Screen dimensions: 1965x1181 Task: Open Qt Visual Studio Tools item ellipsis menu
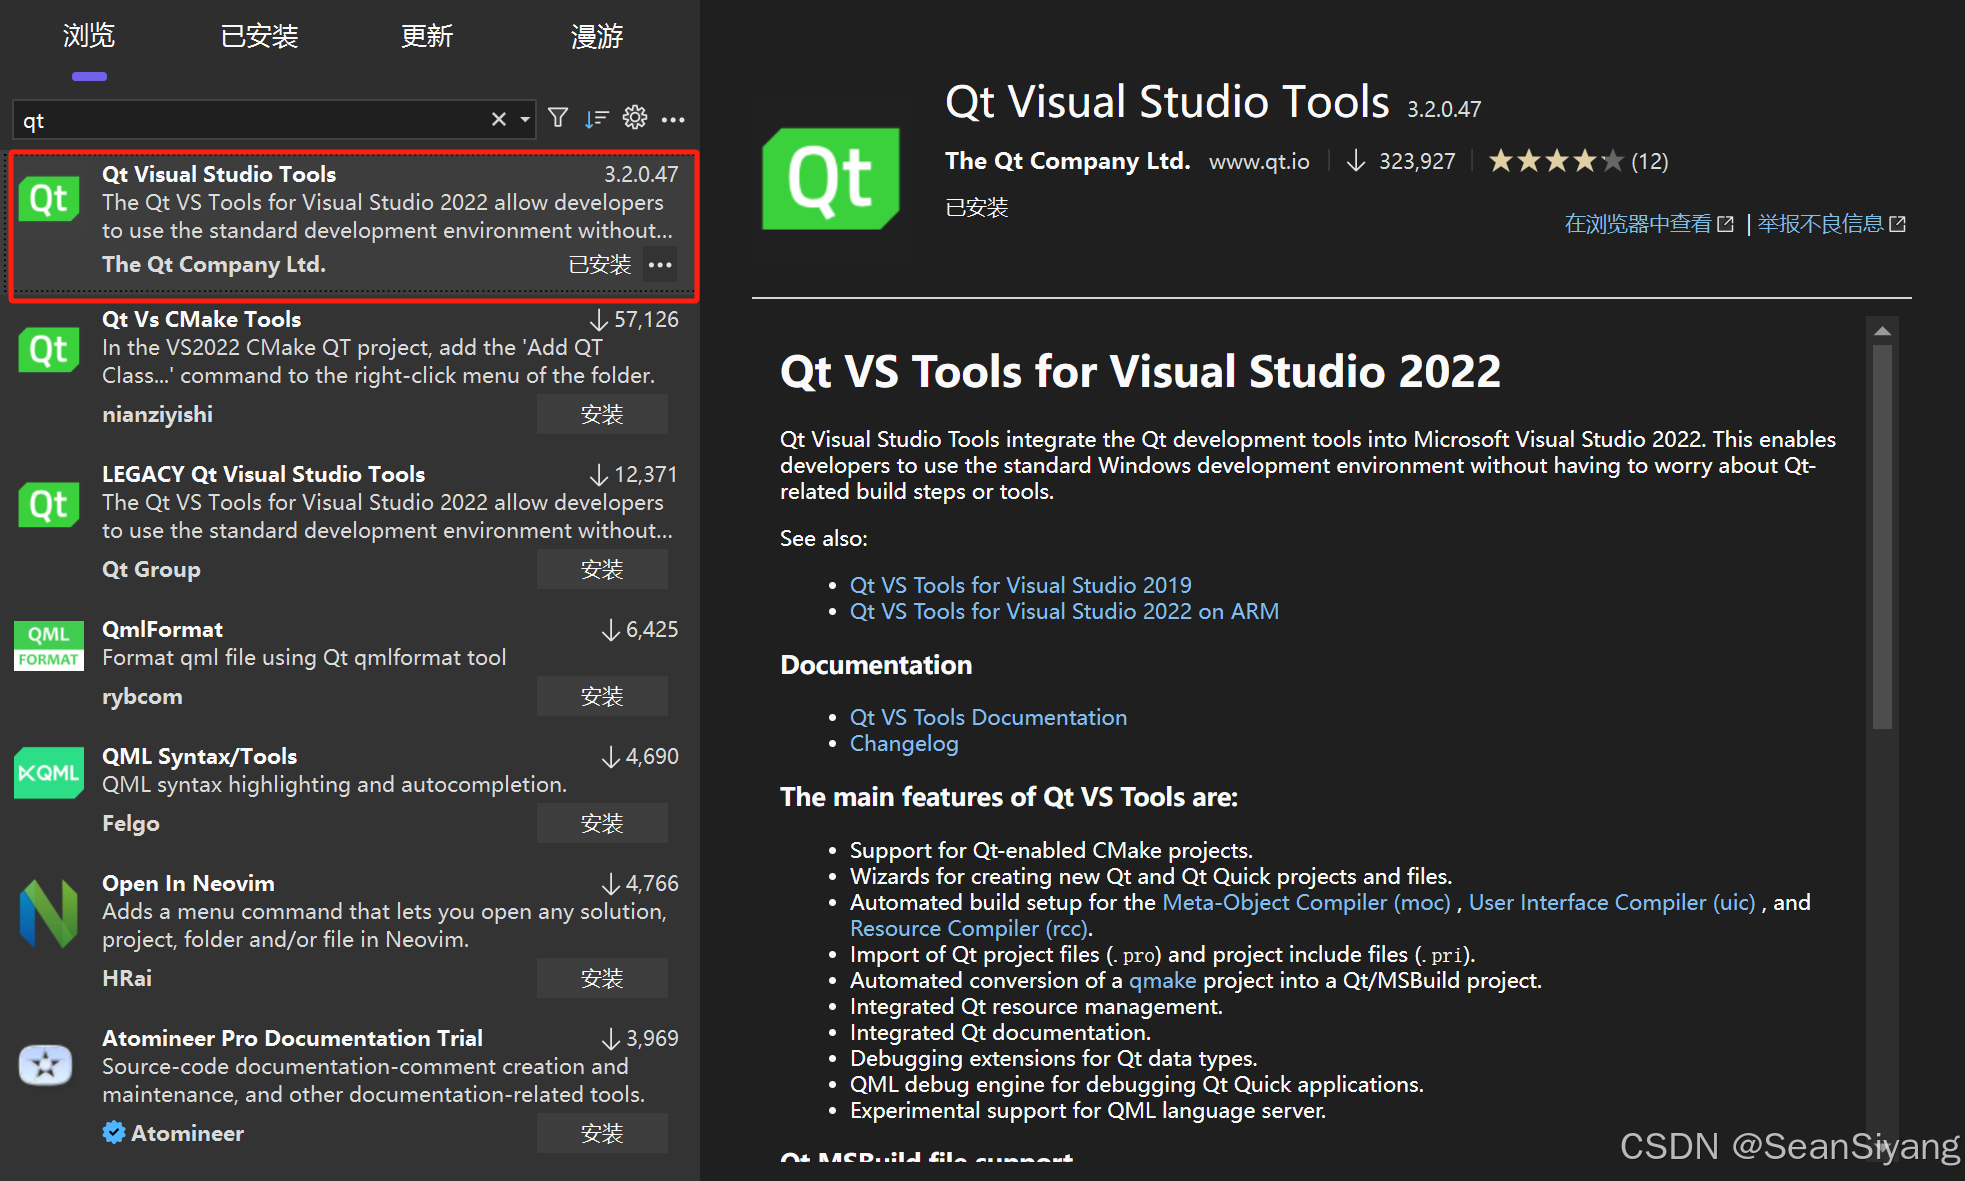point(660,265)
